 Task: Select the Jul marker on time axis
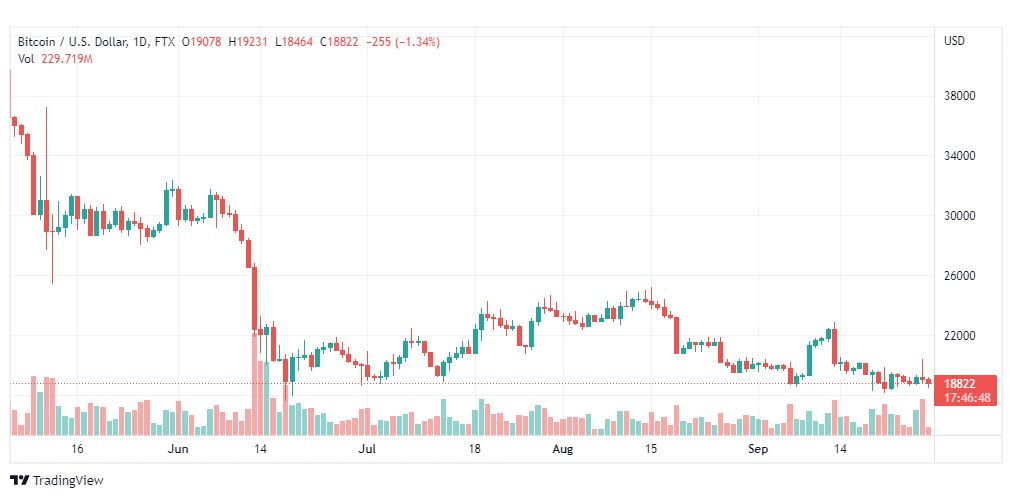pyautogui.click(x=367, y=450)
